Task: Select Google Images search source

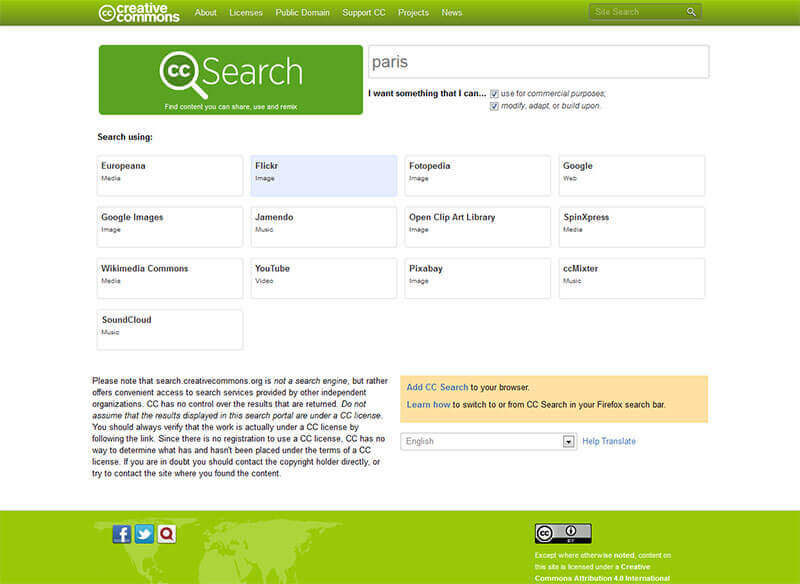Action: click(x=170, y=227)
